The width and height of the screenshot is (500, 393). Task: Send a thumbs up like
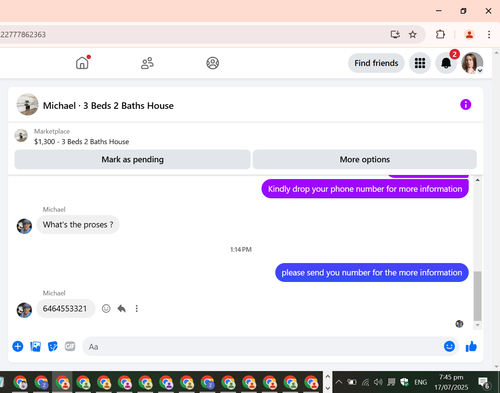click(471, 347)
